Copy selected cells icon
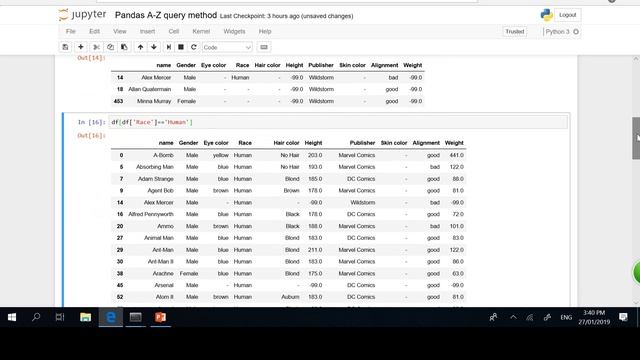The height and width of the screenshot is (360, 640). coord(110,47)
